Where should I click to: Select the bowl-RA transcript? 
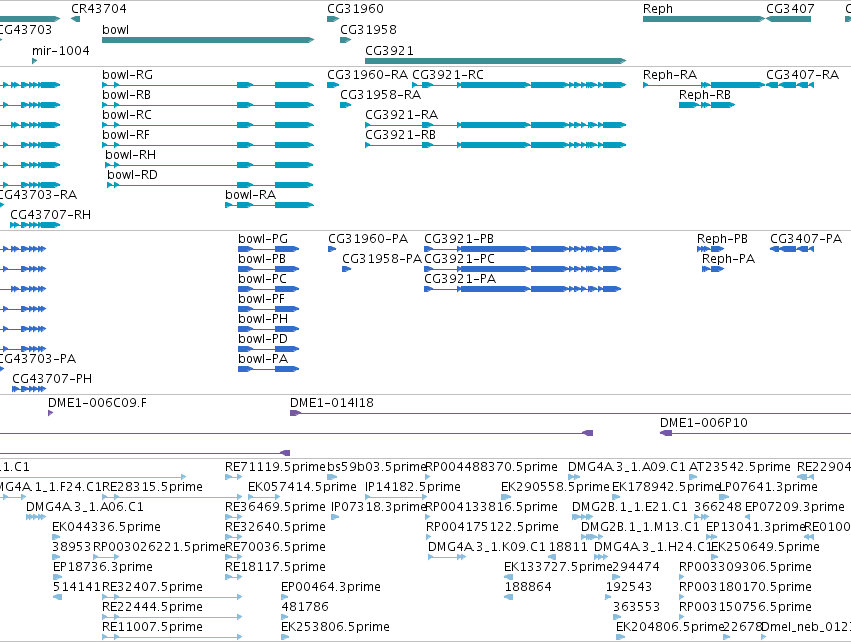click(x=270, y=205)
